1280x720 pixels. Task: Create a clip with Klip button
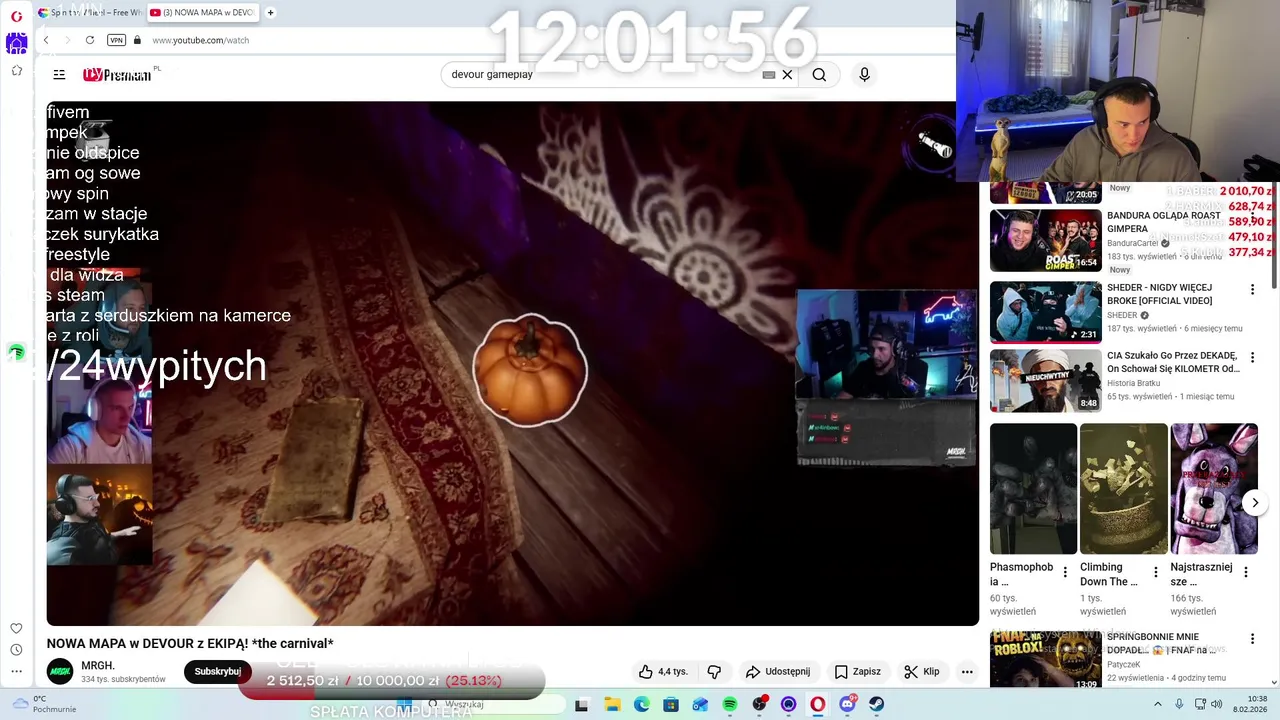tap(922, 672)
